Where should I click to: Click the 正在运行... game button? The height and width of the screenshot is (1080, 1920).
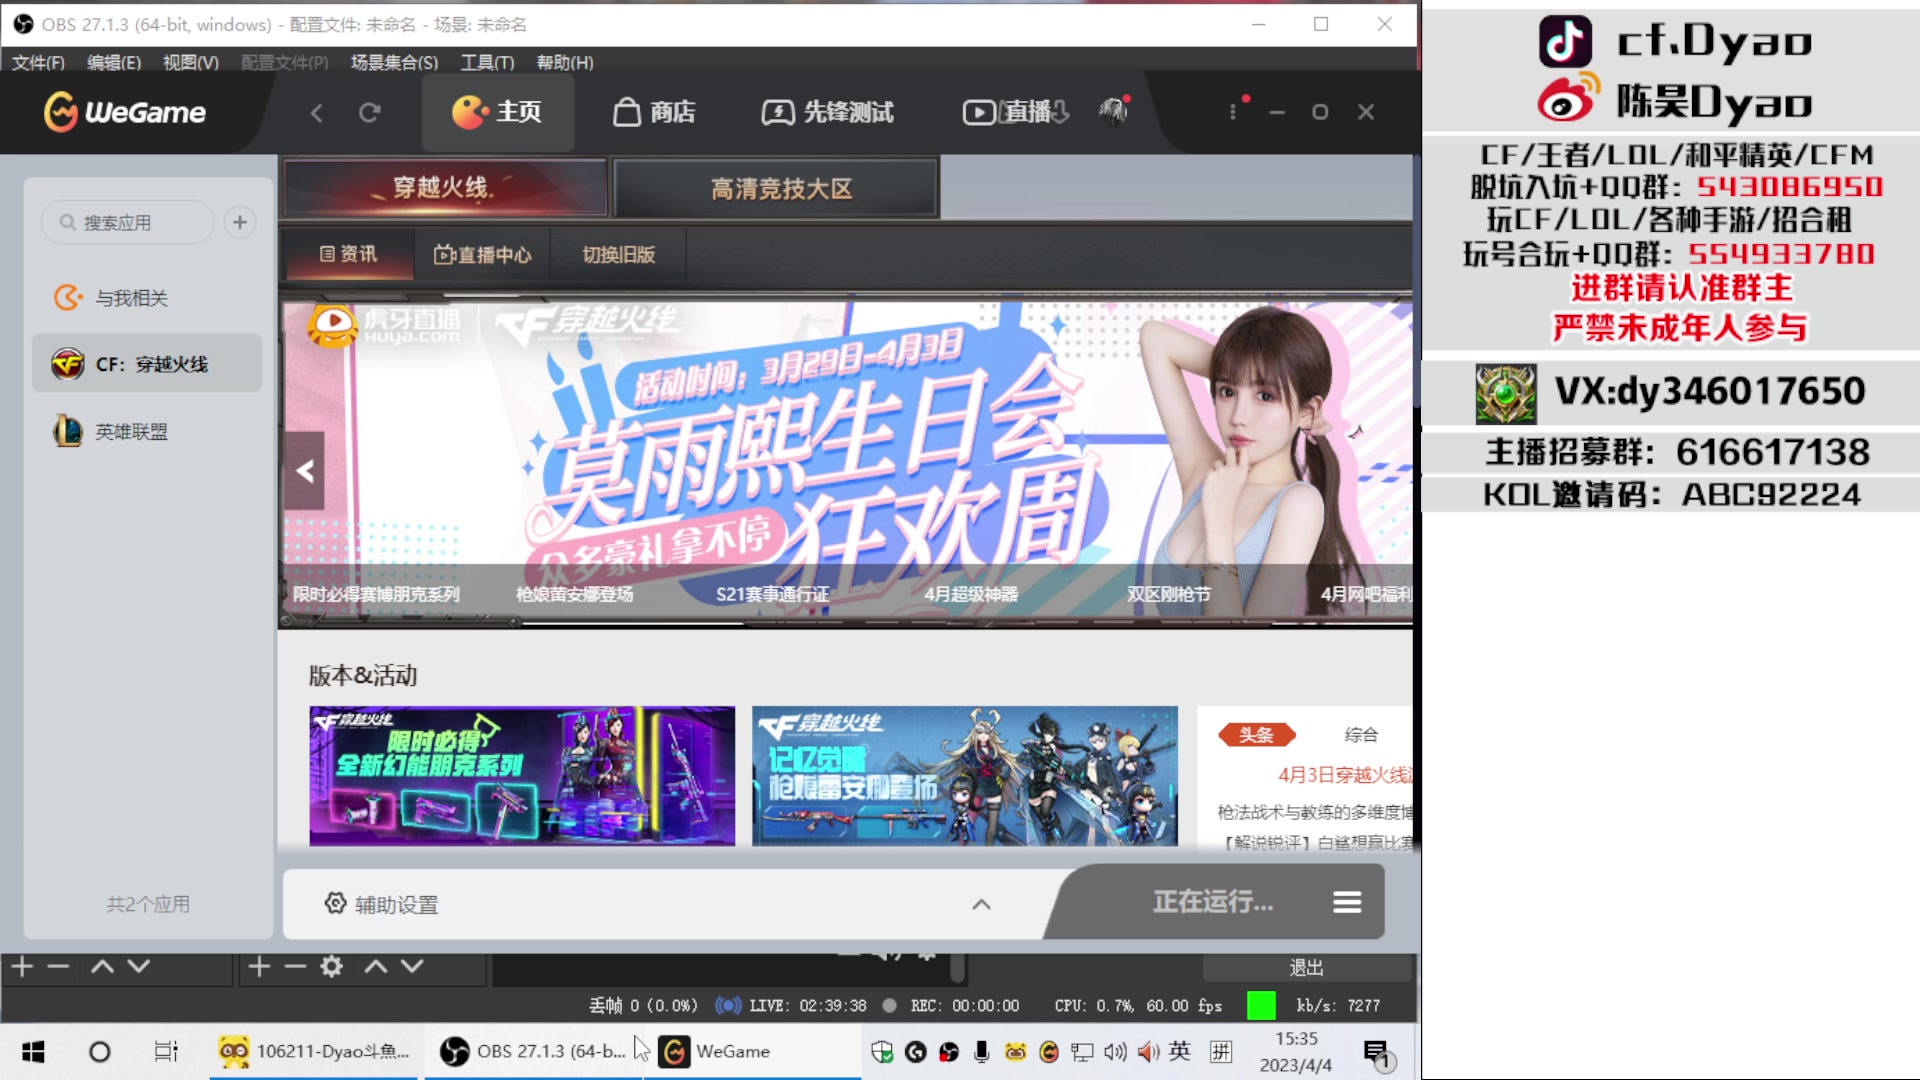(1213, 902)
